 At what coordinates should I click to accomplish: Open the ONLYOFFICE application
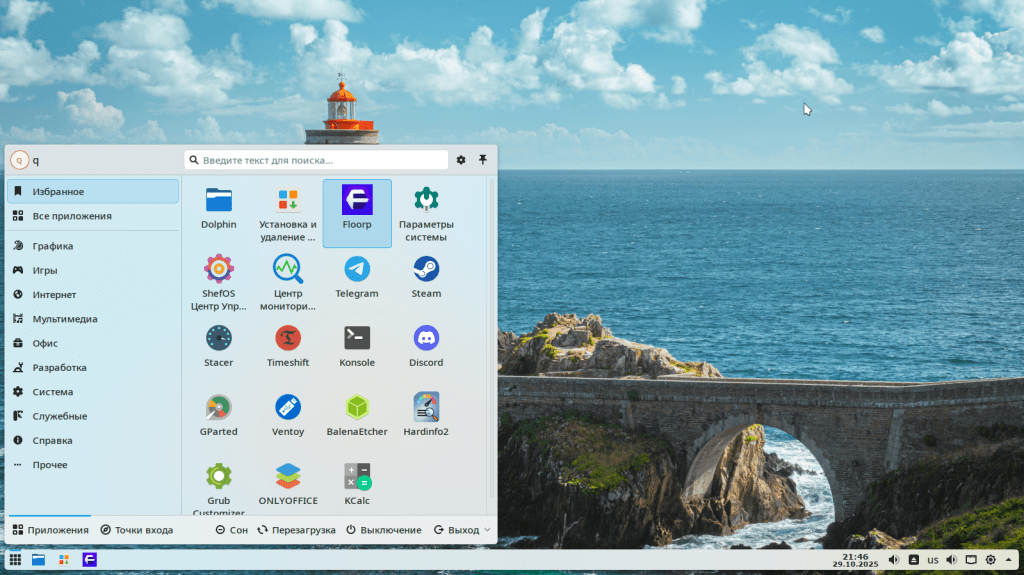[288, 484]
